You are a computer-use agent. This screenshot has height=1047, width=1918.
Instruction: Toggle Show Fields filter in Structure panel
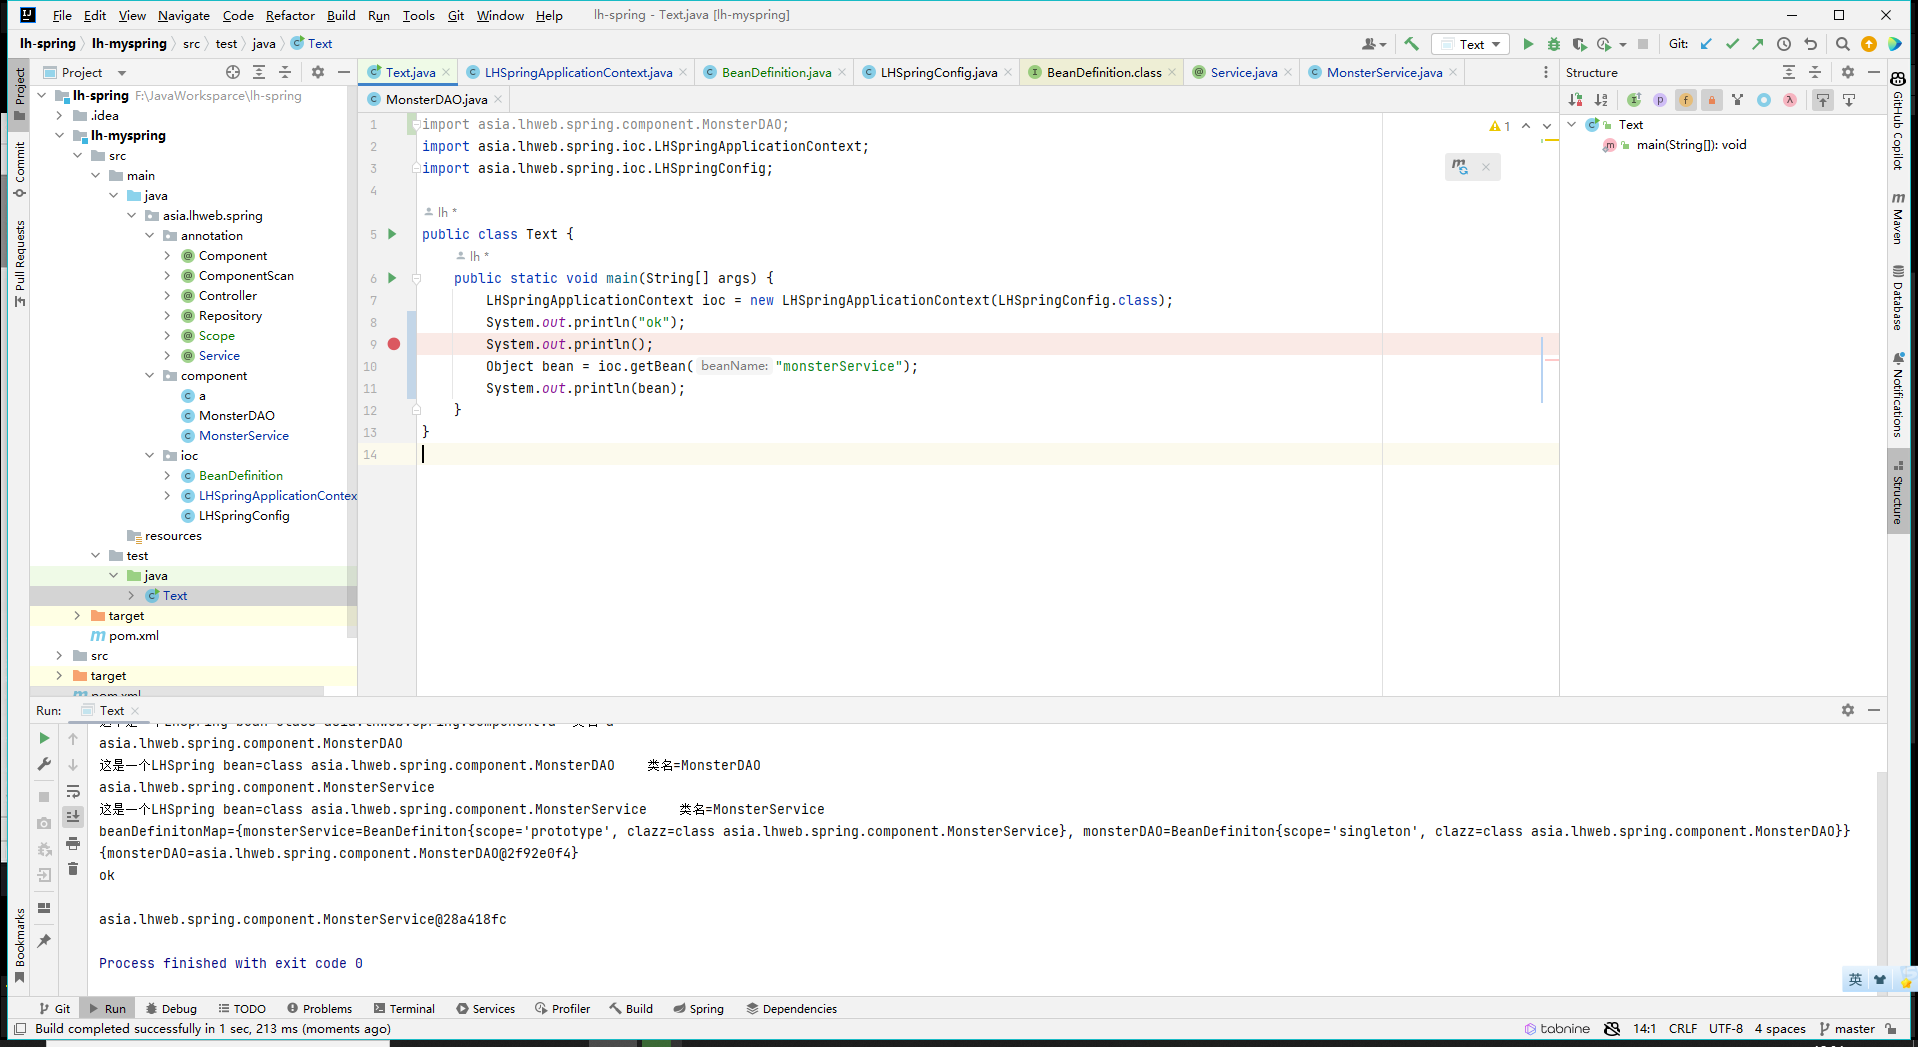(1686, 100)
